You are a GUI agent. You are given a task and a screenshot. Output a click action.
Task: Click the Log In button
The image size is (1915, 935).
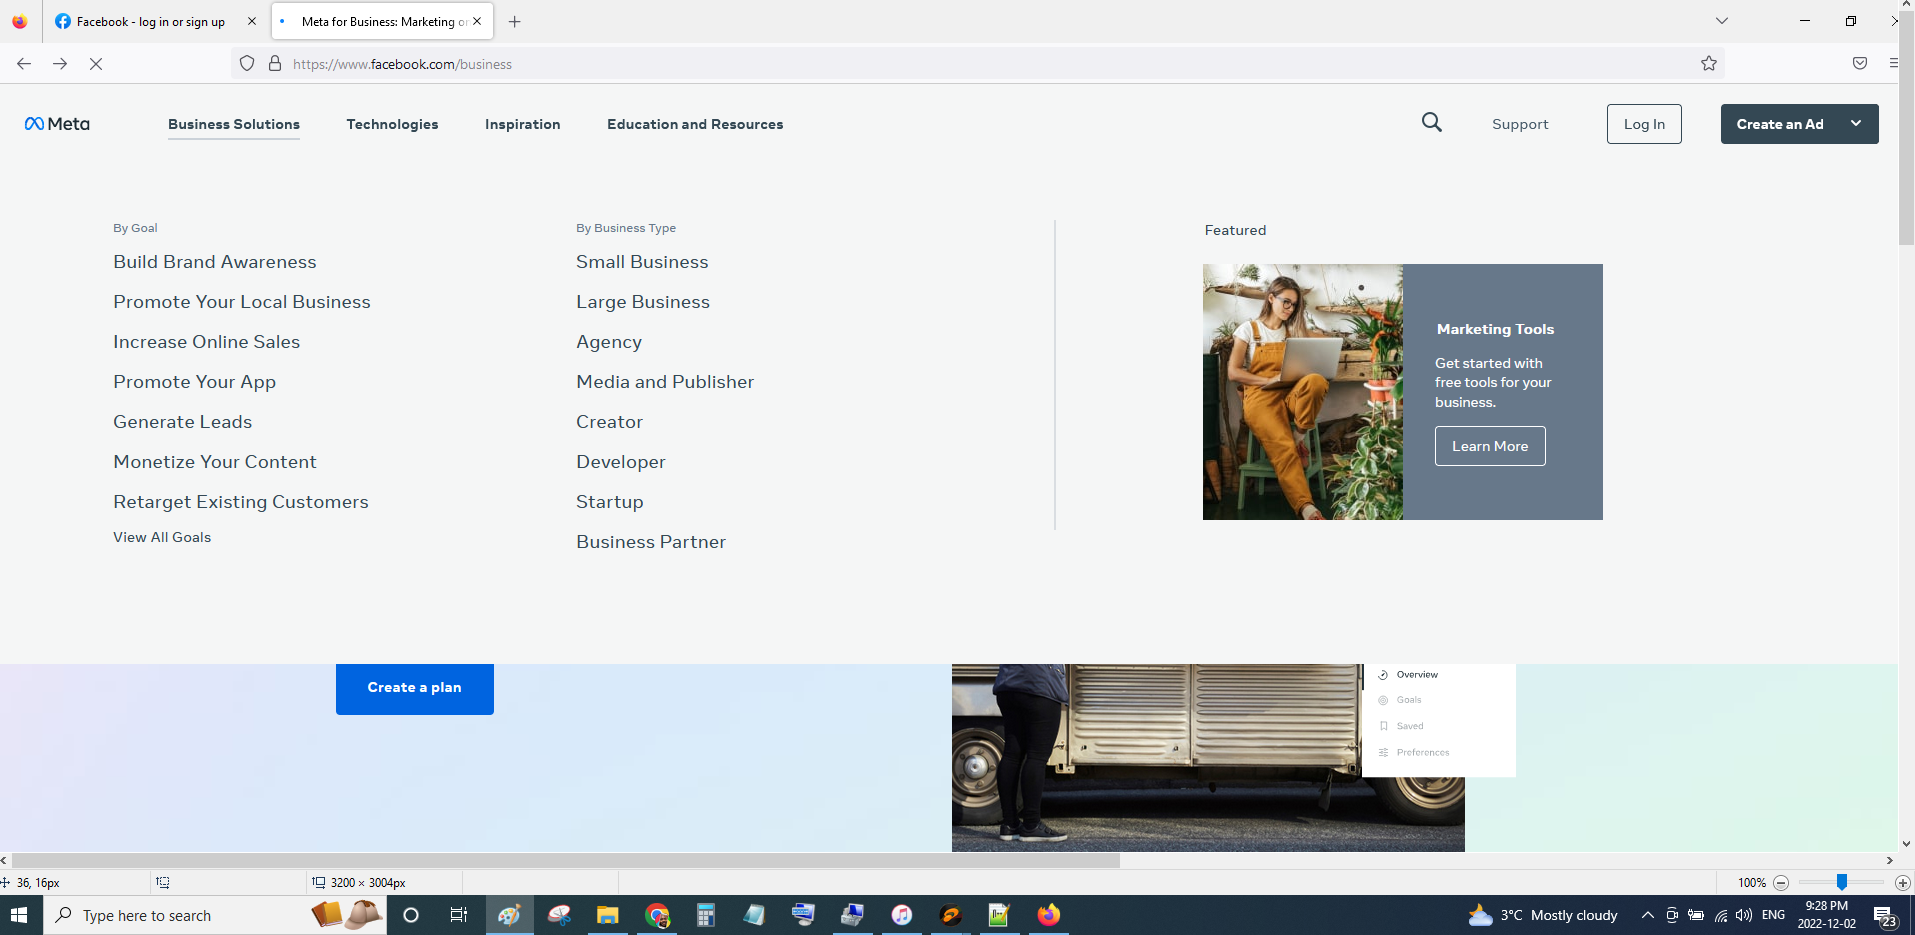(1644, 124)
